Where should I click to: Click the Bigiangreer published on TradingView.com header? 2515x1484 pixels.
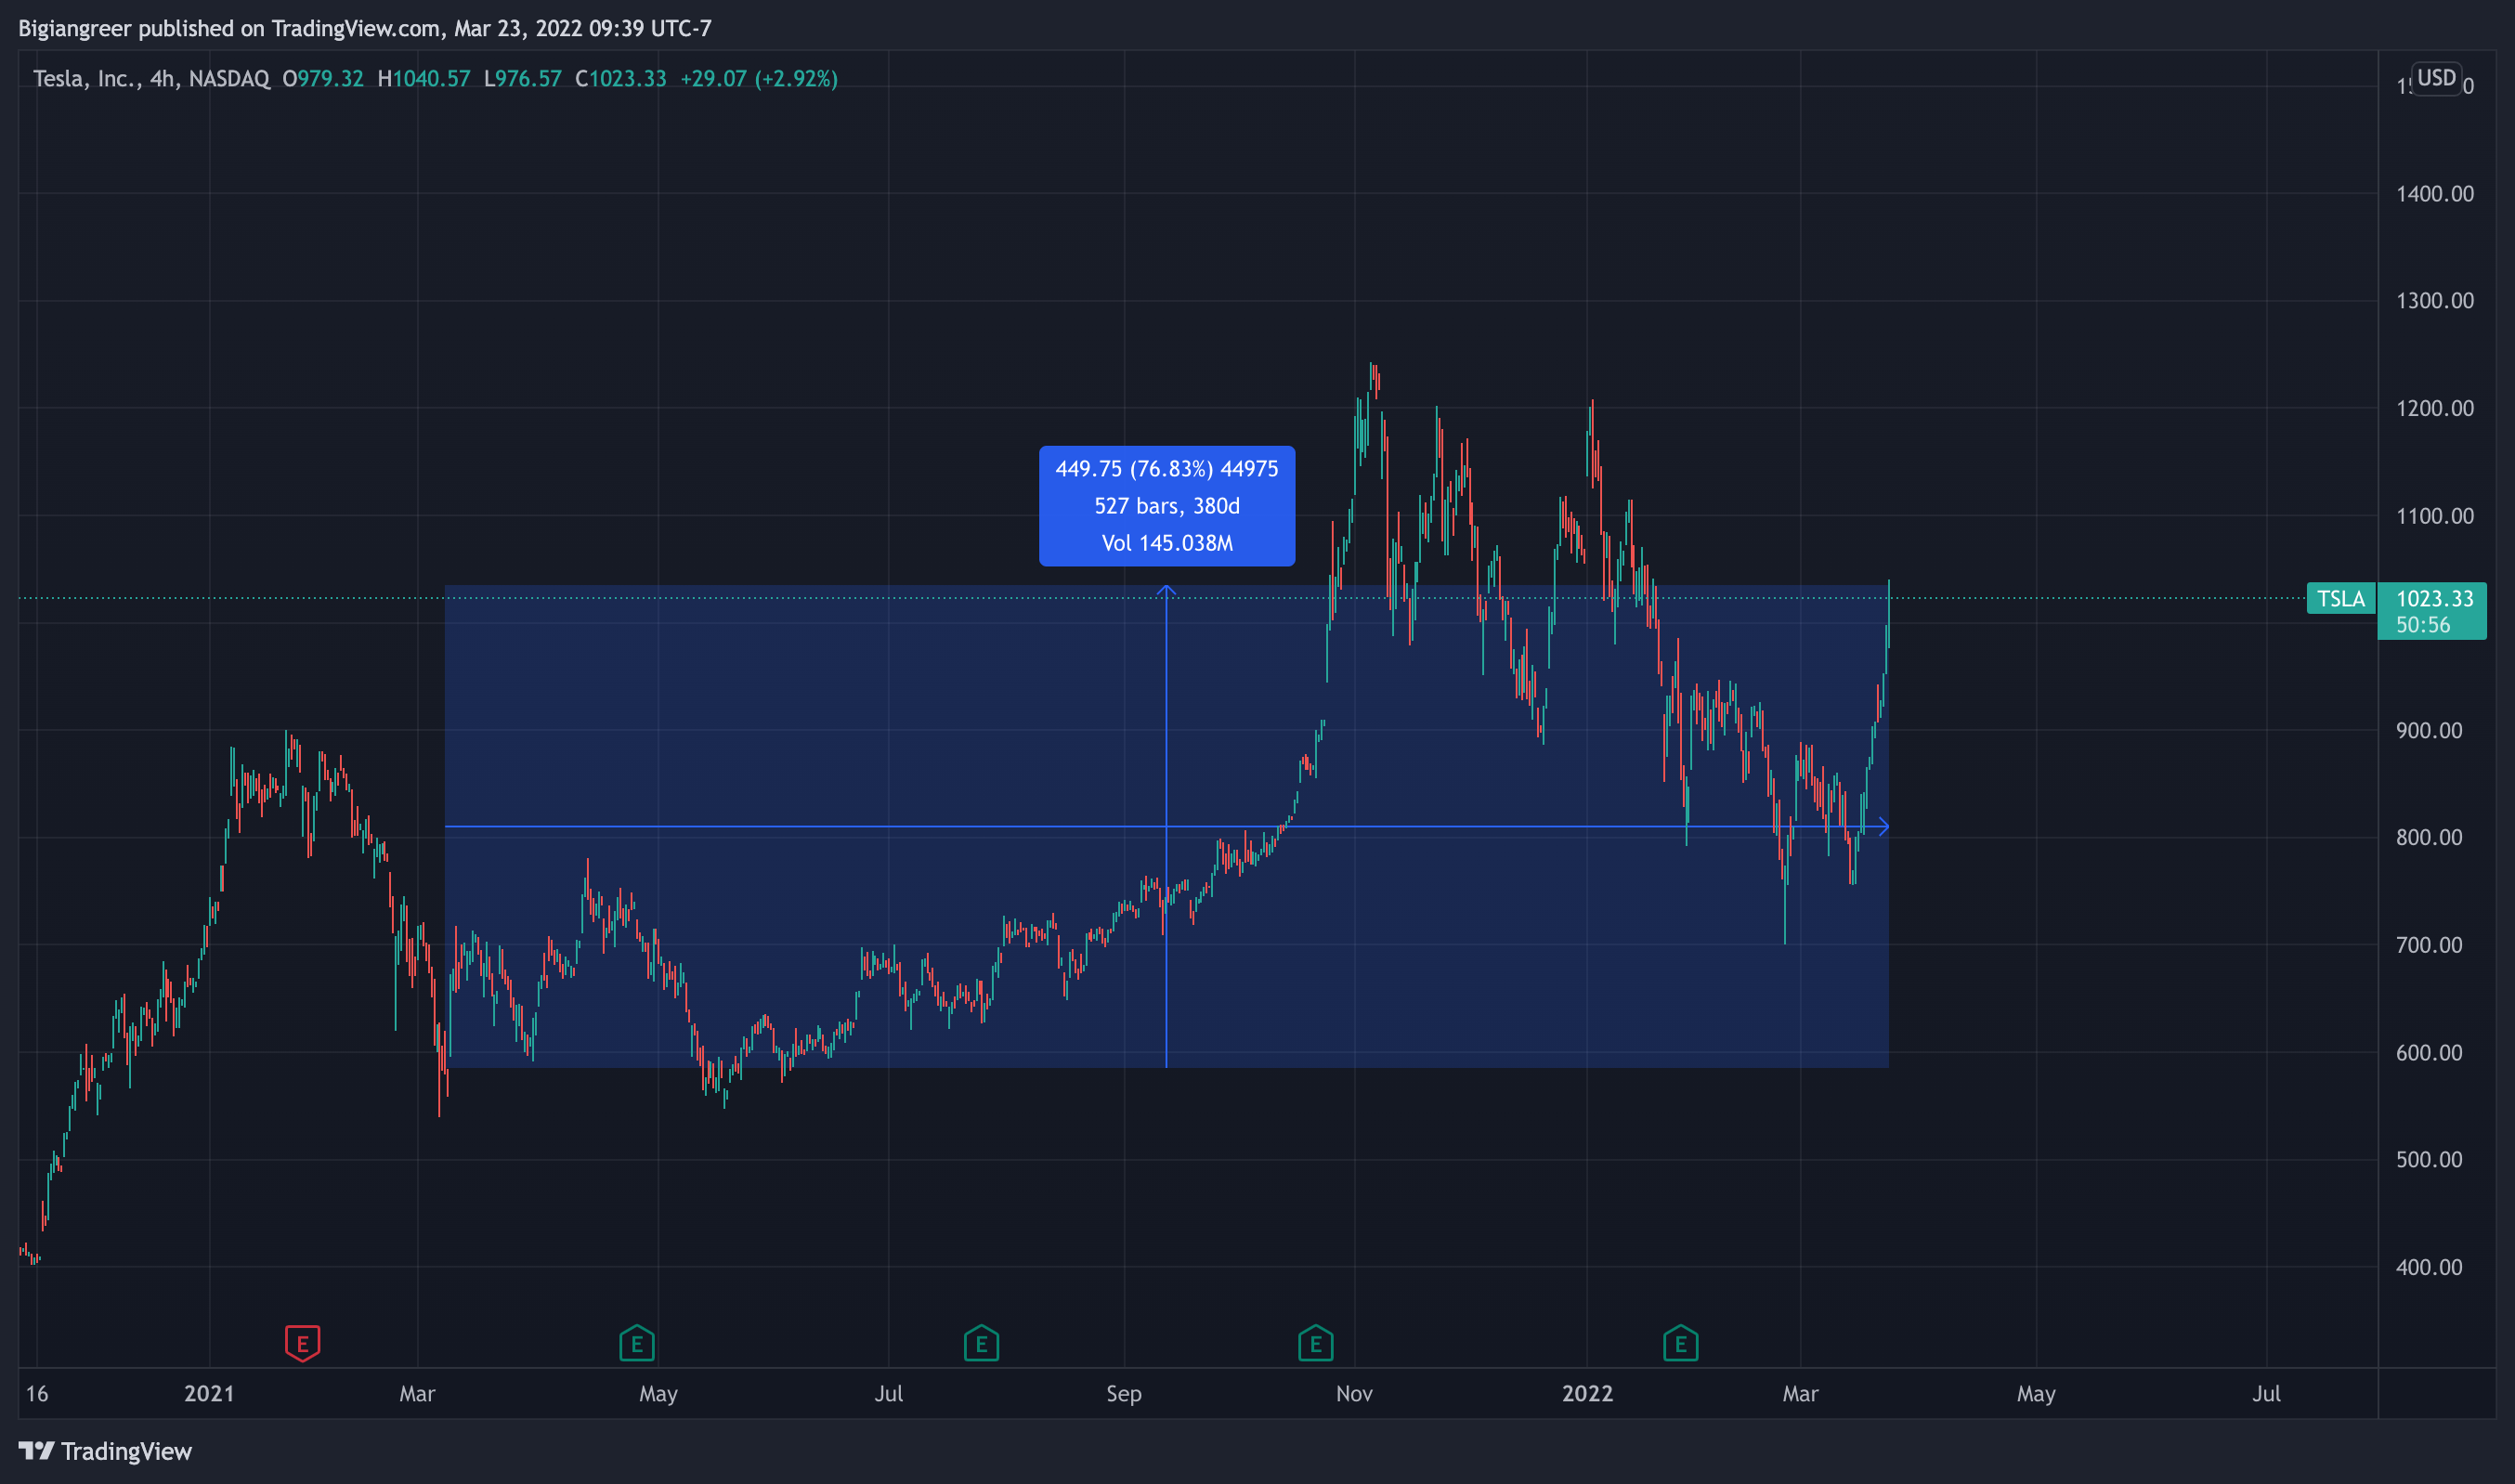click(365, 28)
